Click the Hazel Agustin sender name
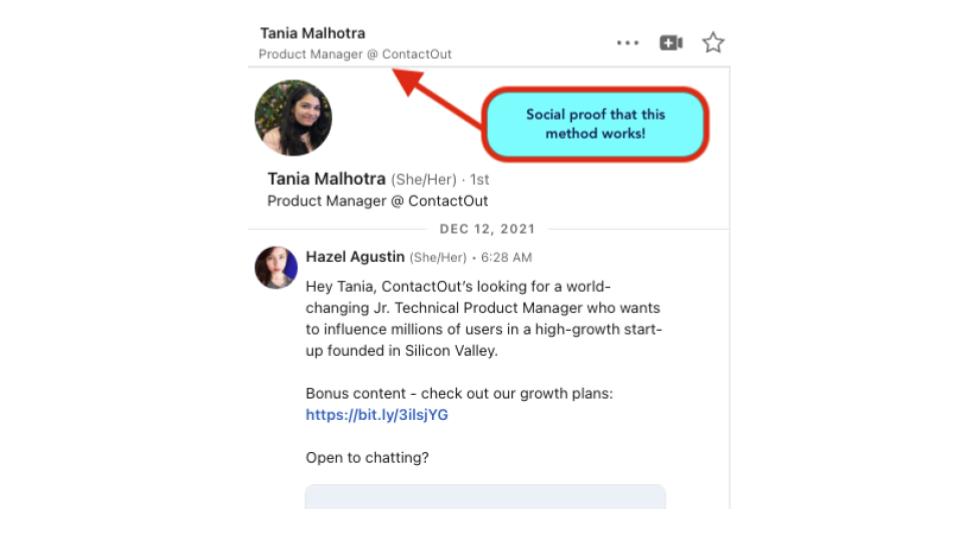Image resolution: width=960 pixels, height=540 pixels. 355,257
